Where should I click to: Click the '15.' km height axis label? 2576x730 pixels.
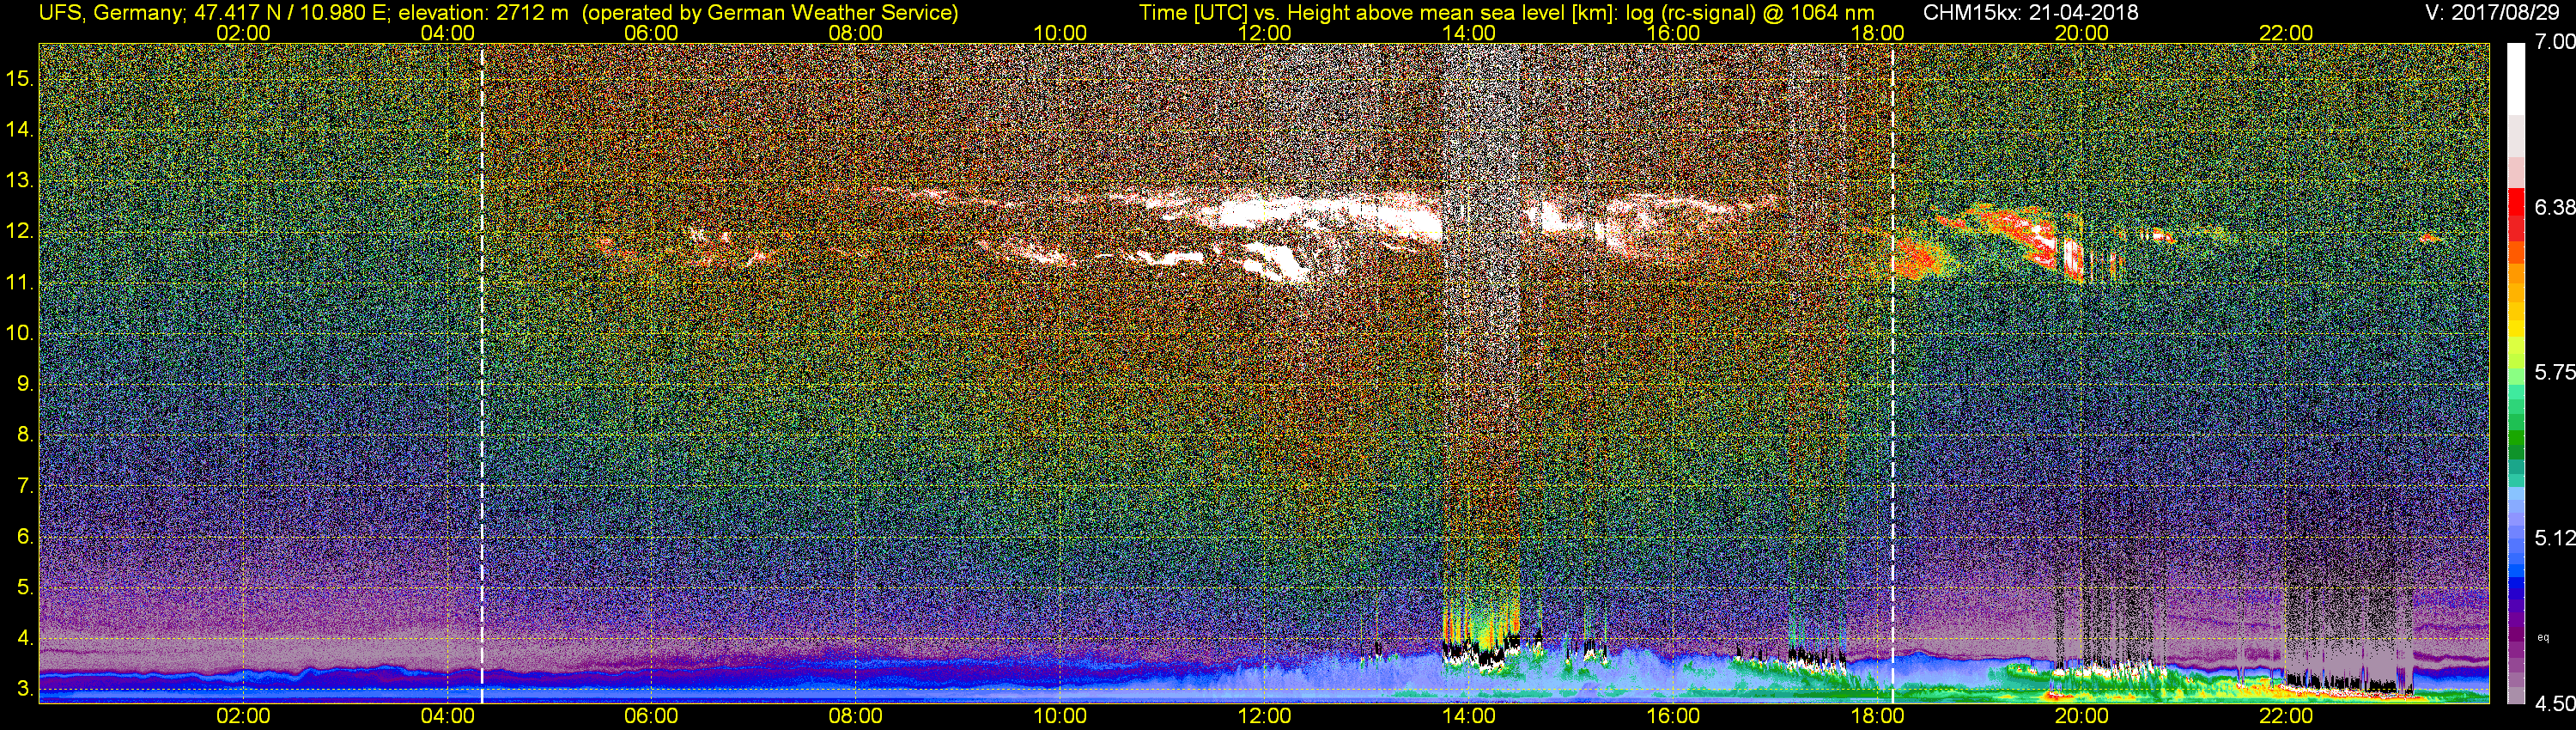[20, 78]
